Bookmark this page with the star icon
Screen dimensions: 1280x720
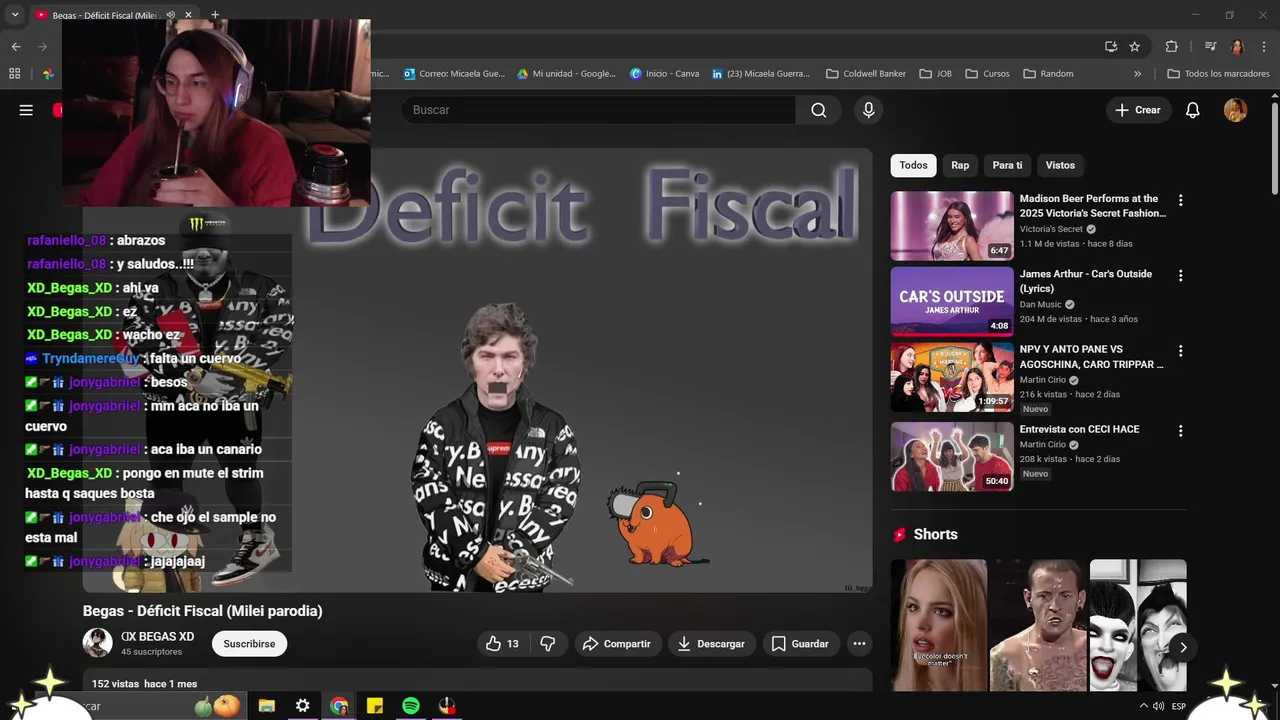pos(1134,46)
